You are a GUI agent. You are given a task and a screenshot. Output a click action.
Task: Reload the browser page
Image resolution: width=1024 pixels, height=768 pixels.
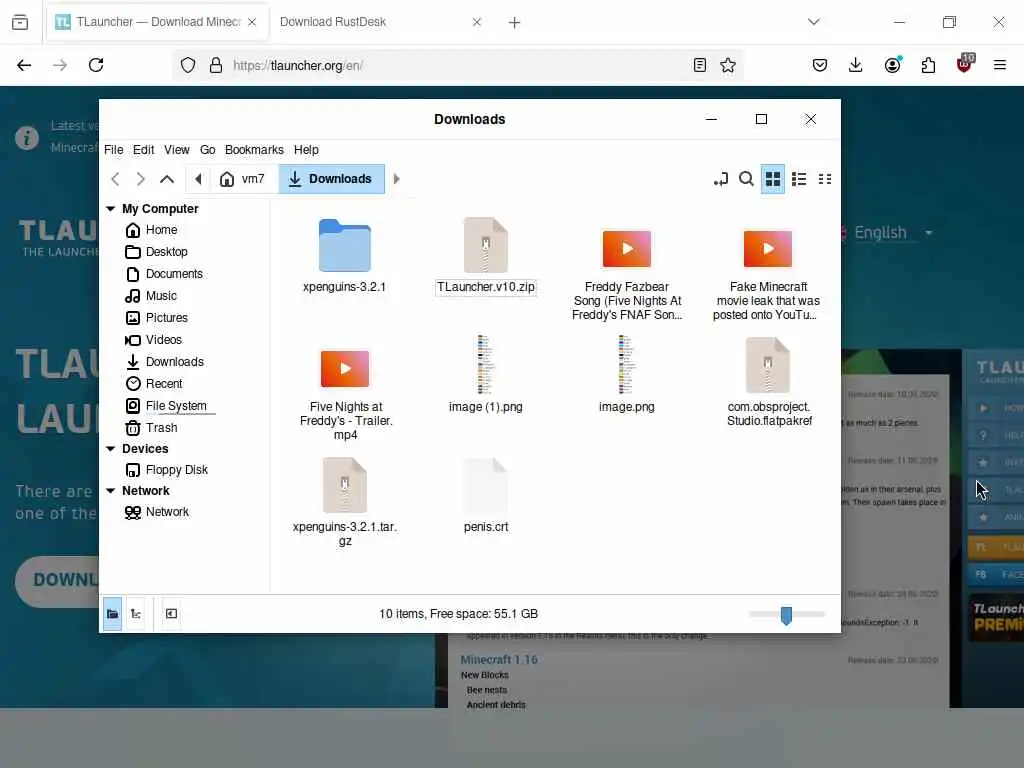96,65
